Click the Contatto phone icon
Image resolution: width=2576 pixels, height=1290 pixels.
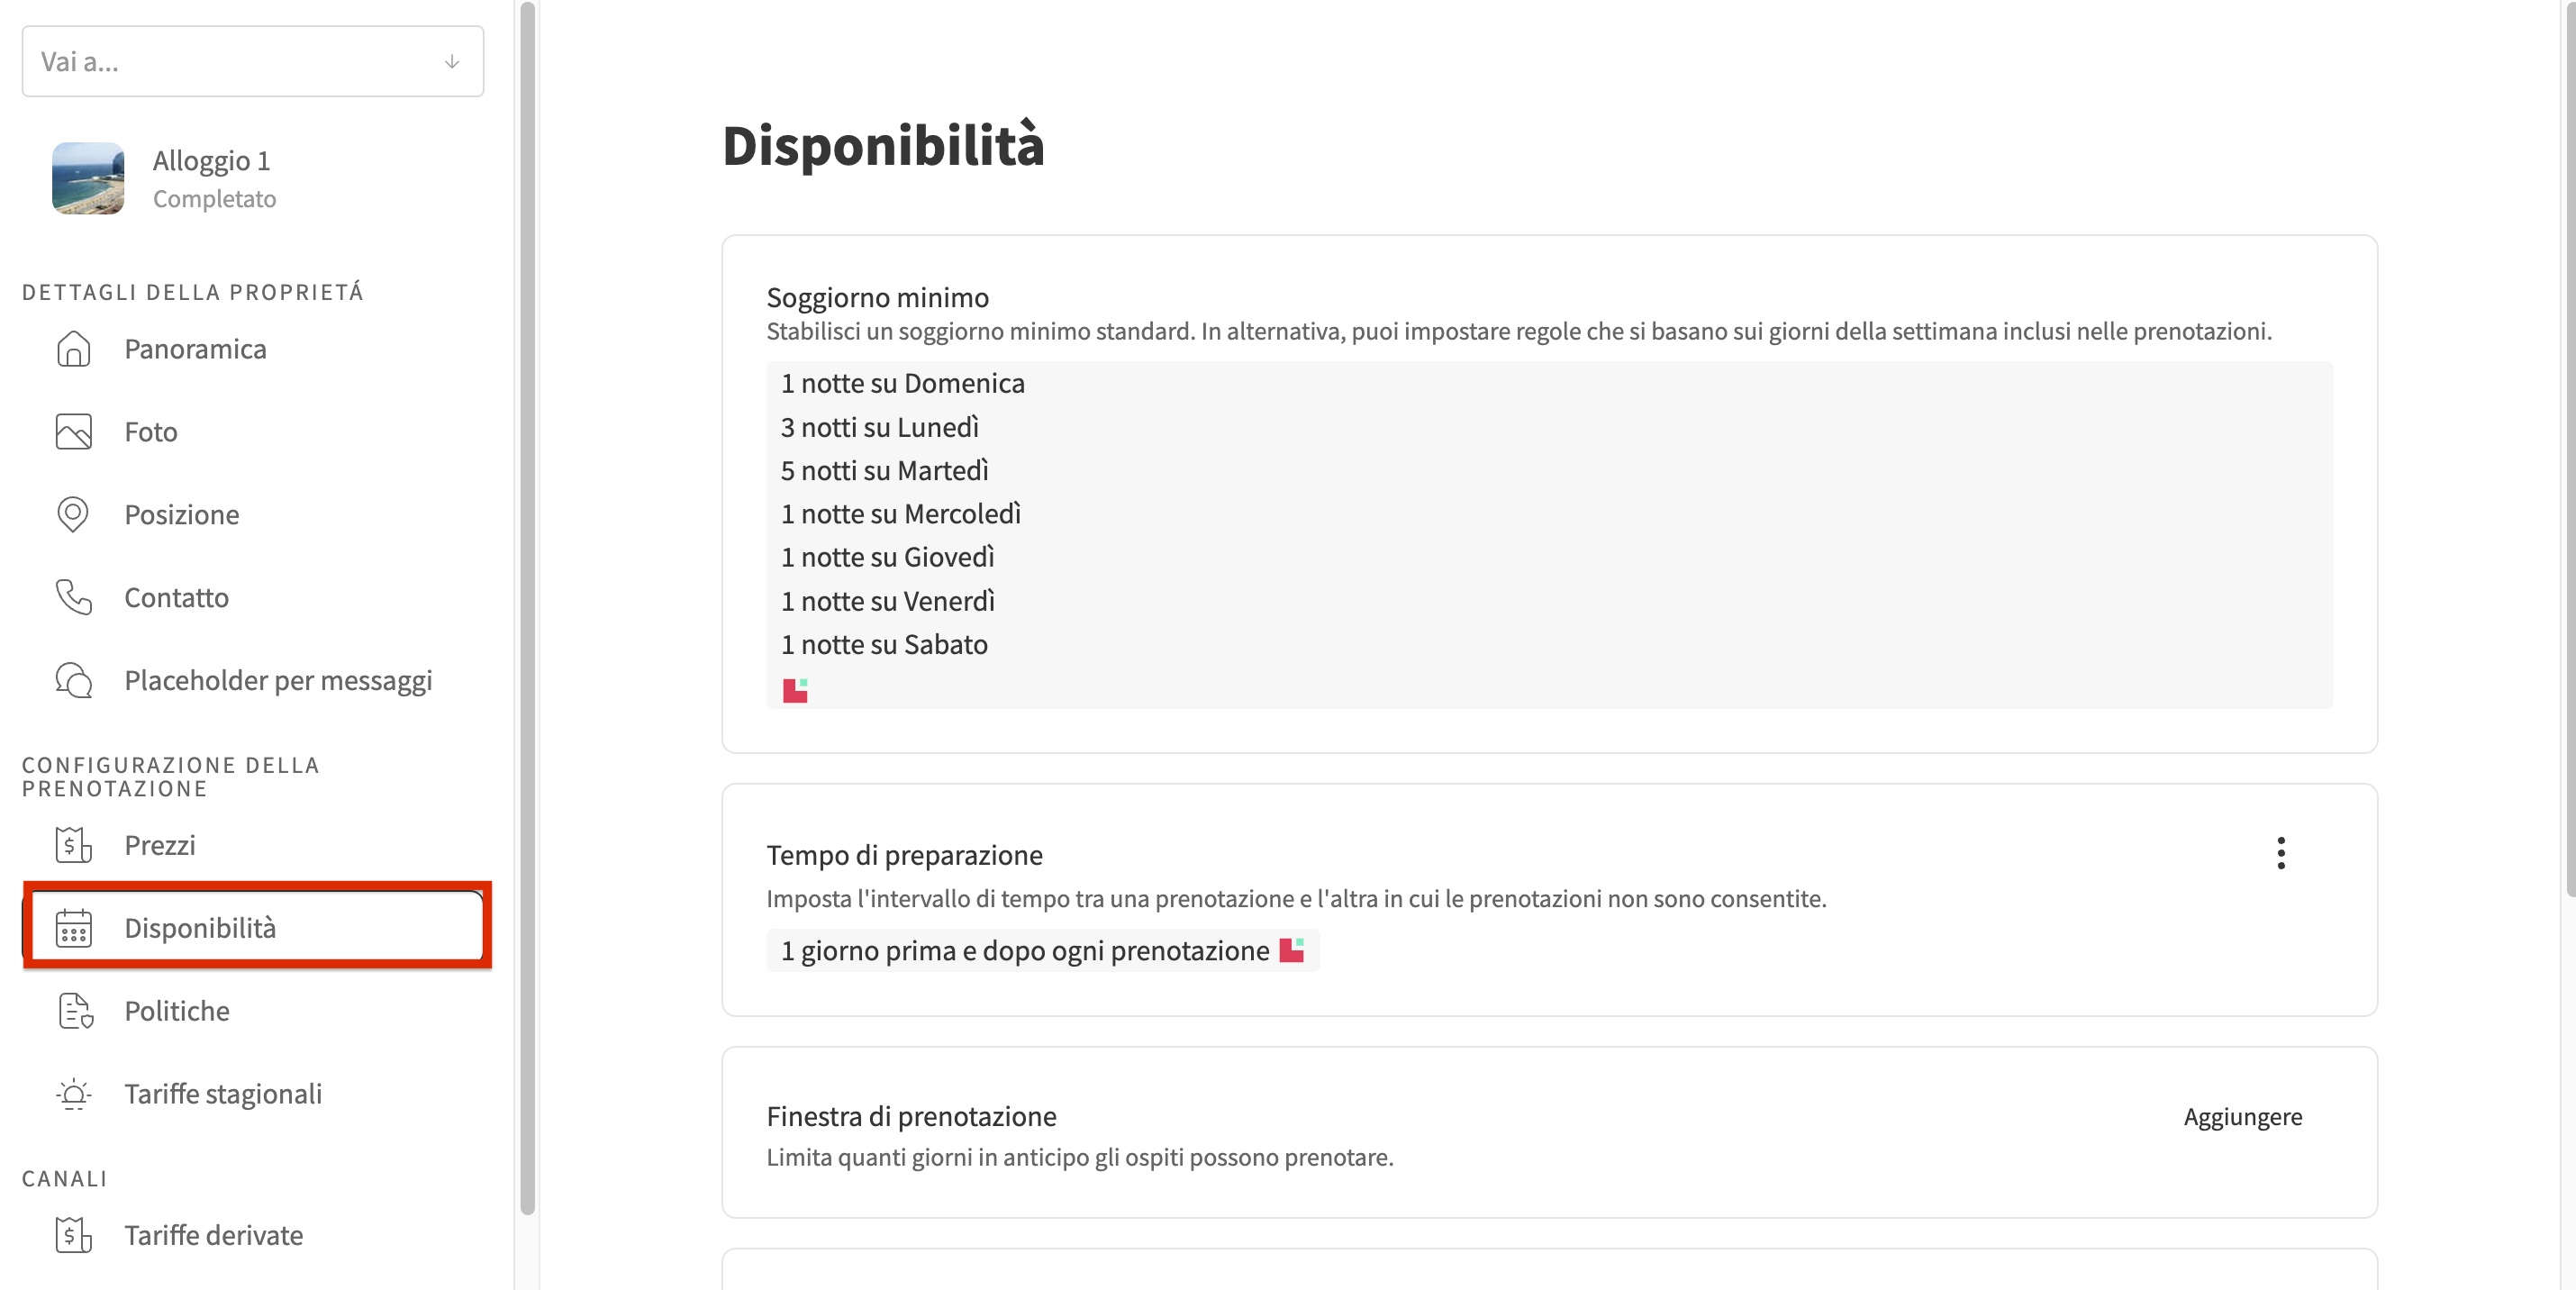[73, 597]
